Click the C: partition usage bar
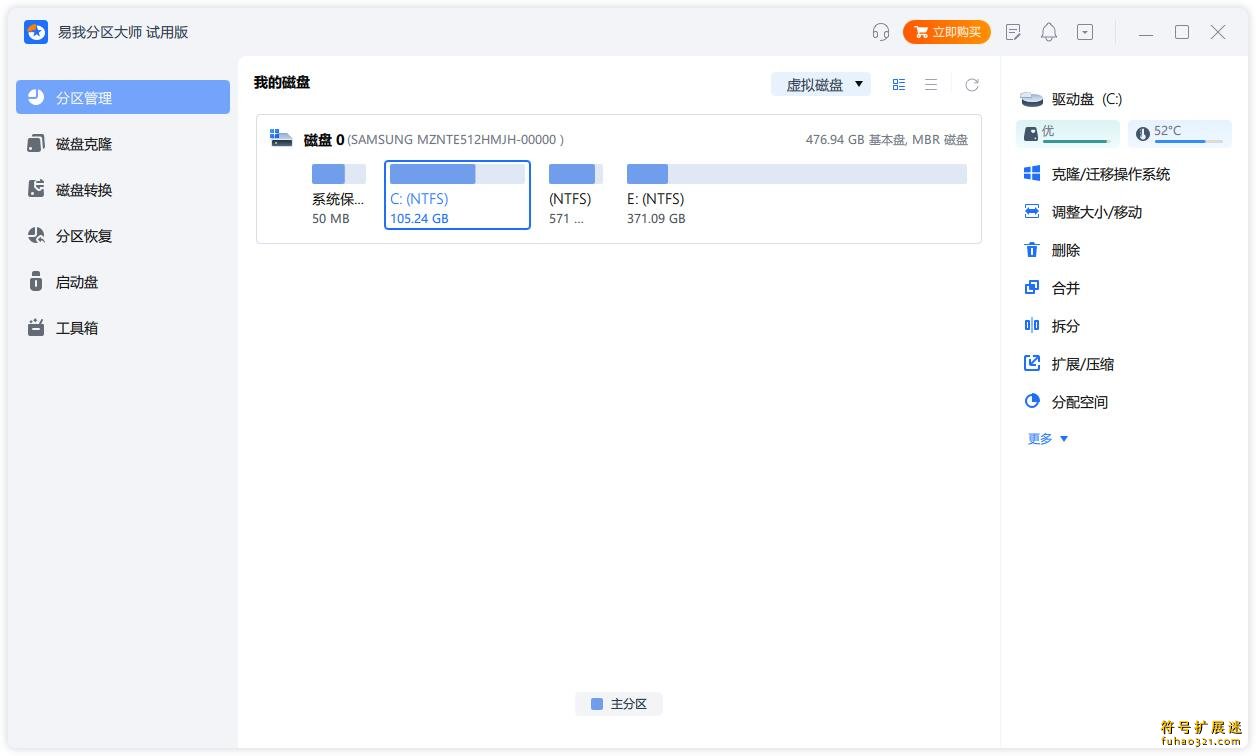 pos(457,174)
